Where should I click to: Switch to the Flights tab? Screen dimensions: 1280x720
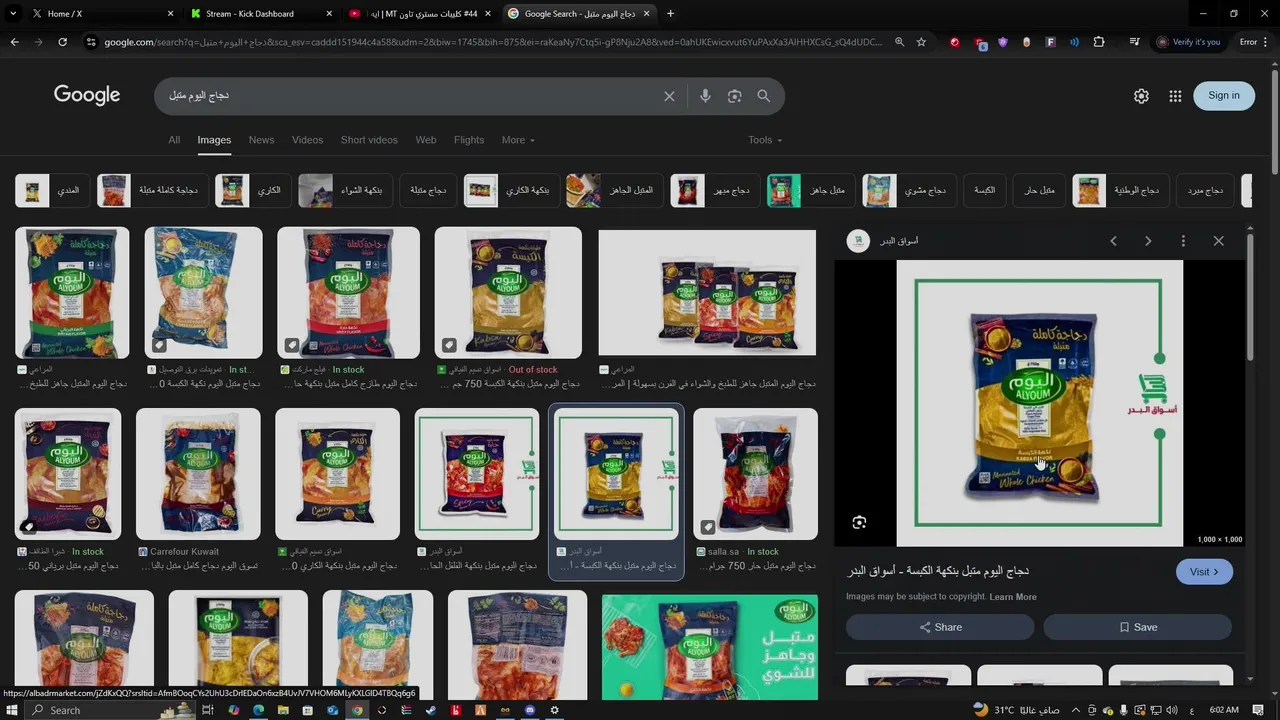[x=469, y=140]
